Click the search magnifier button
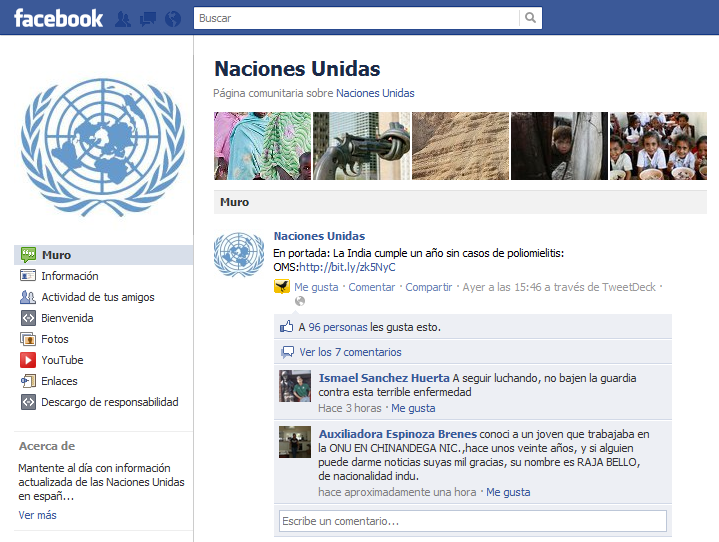The image size is (719, 542). click(x=531, y=18)
